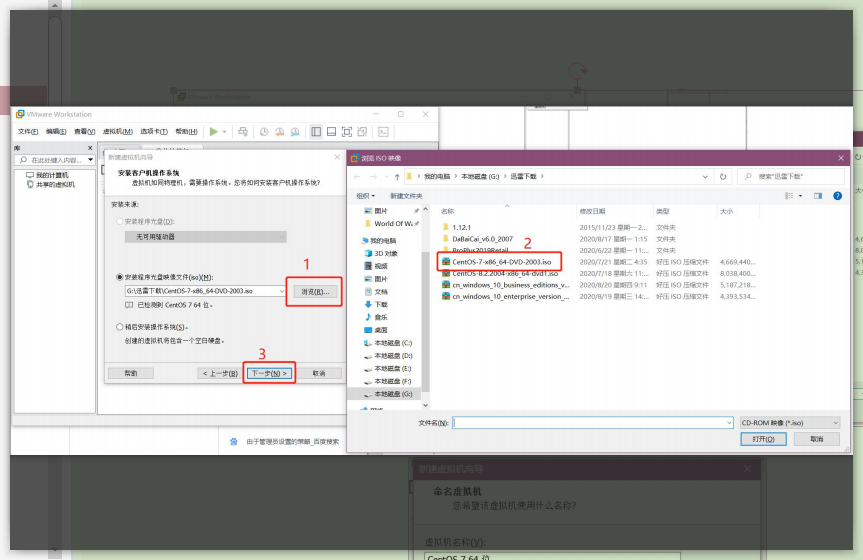This screenshot has height=560, width=863.
Task: Navigate back in the ISO browse dialog
Action: pos(357,177)
